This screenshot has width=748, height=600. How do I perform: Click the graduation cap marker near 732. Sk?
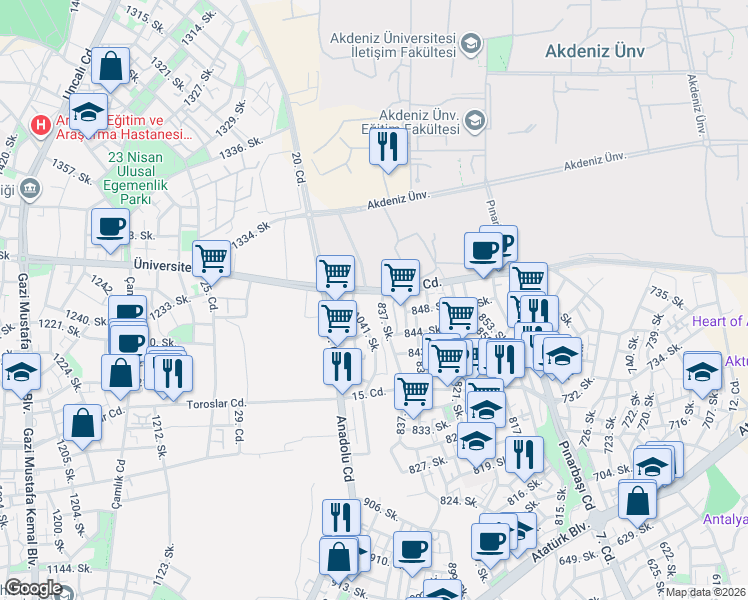point(562,360)
